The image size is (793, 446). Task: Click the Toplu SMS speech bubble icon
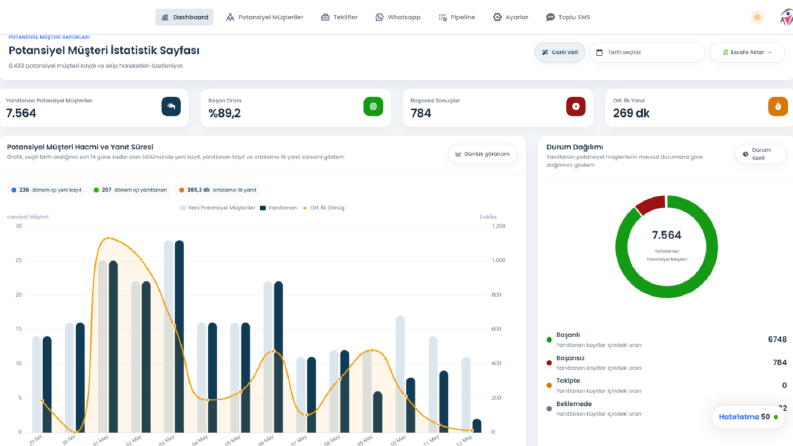coord(550,17)
